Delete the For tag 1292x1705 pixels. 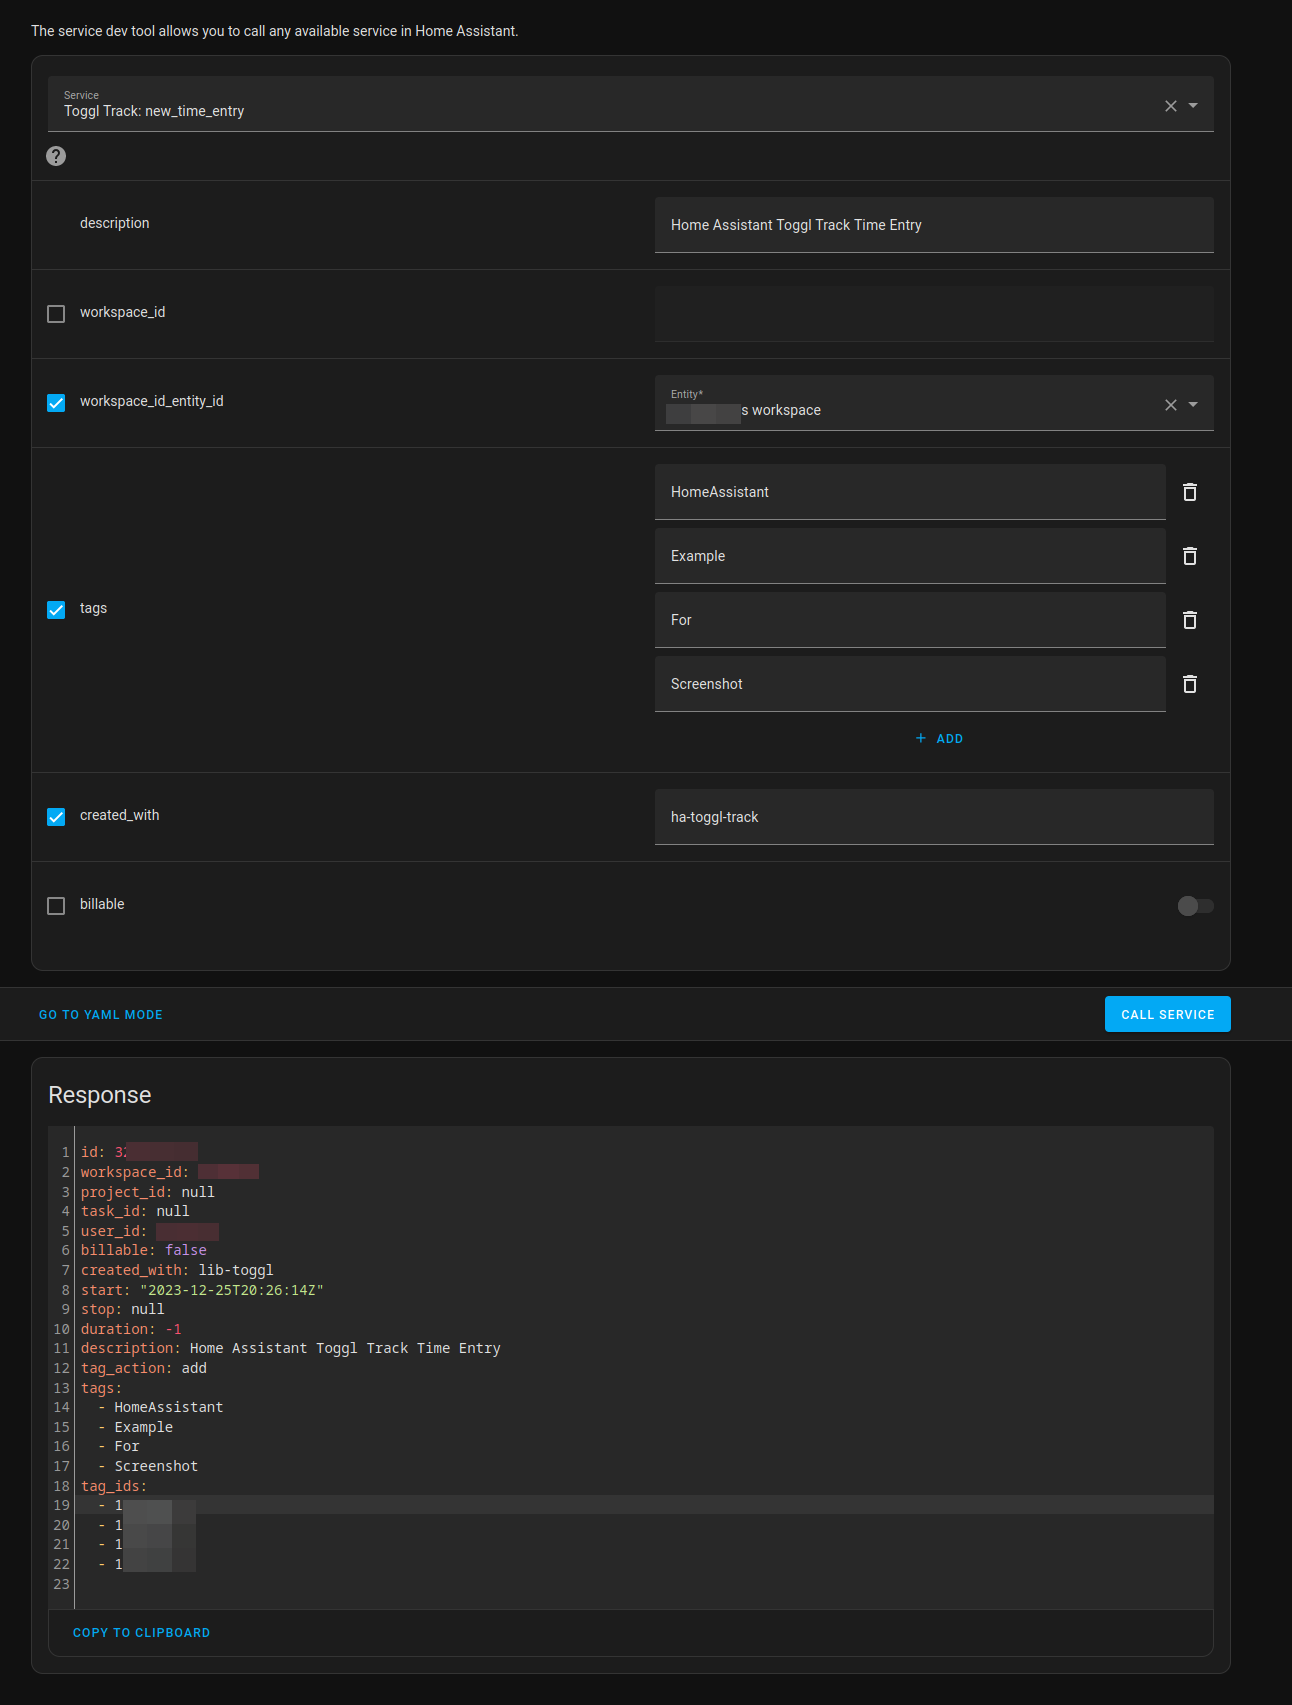1190,620
